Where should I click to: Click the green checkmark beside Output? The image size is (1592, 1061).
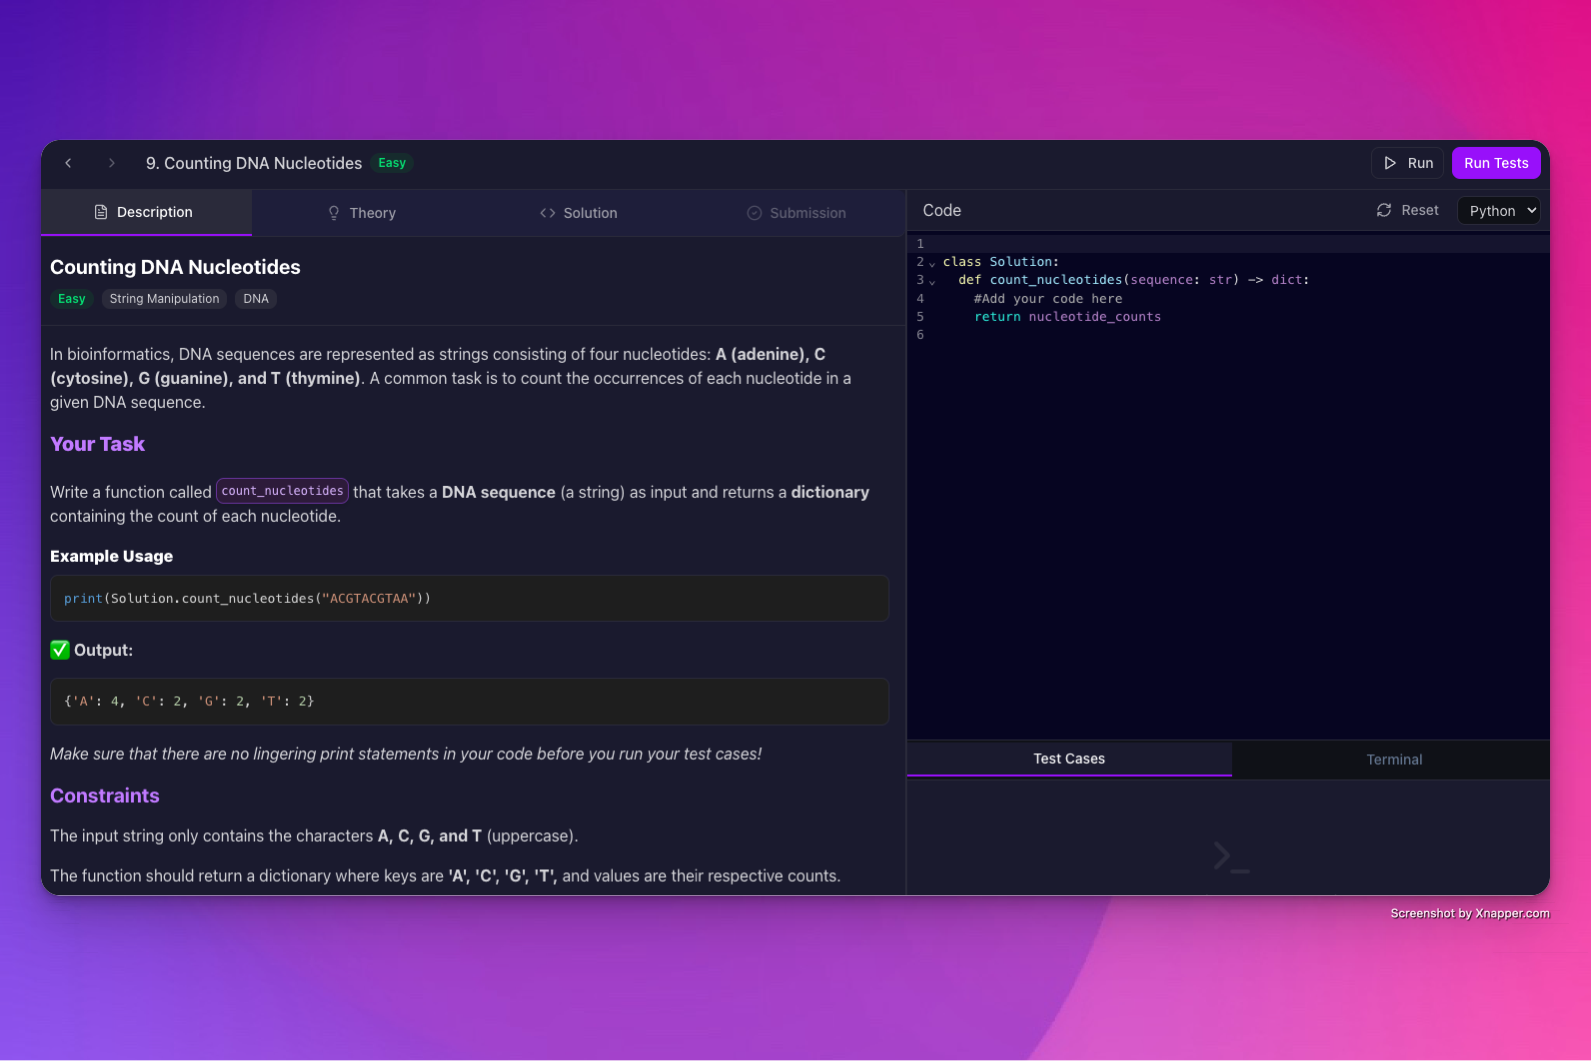point(60,650)
